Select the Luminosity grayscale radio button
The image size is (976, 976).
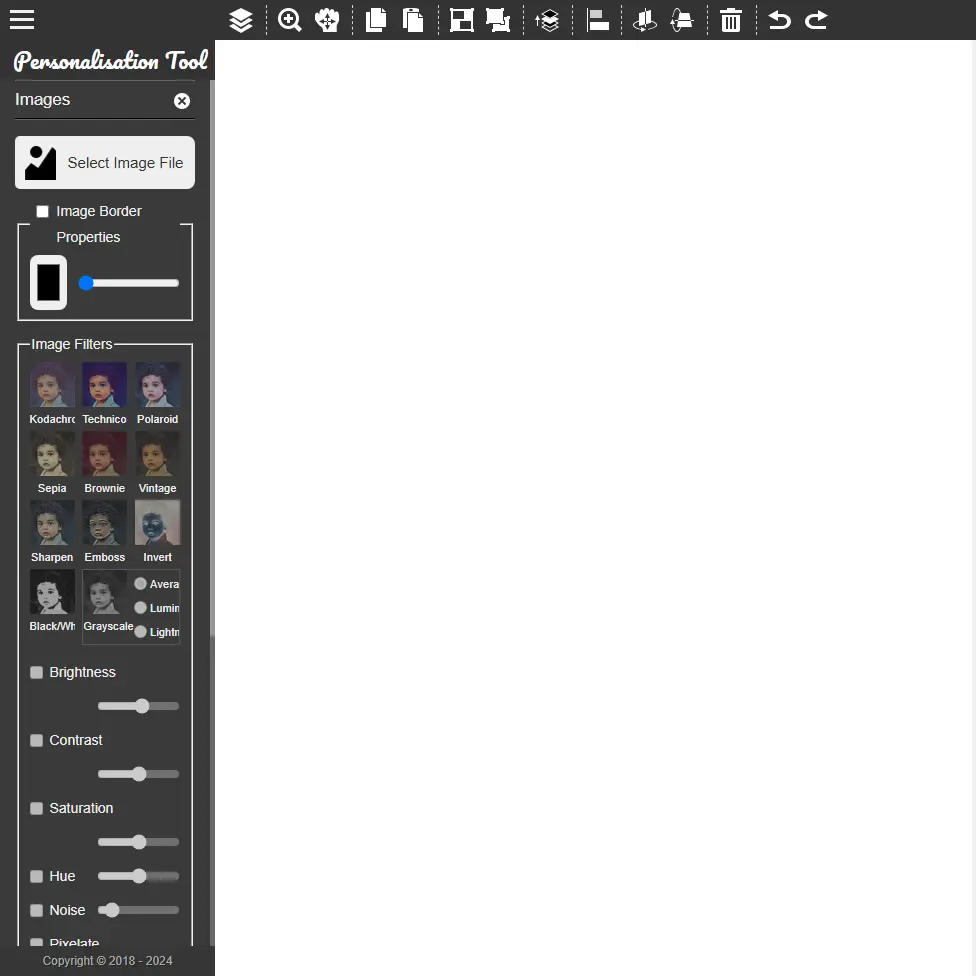tap(140, 608)
